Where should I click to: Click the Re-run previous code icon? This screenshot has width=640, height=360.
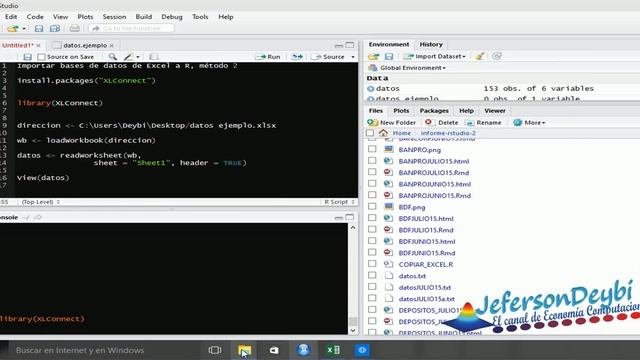tap(297, 57)
